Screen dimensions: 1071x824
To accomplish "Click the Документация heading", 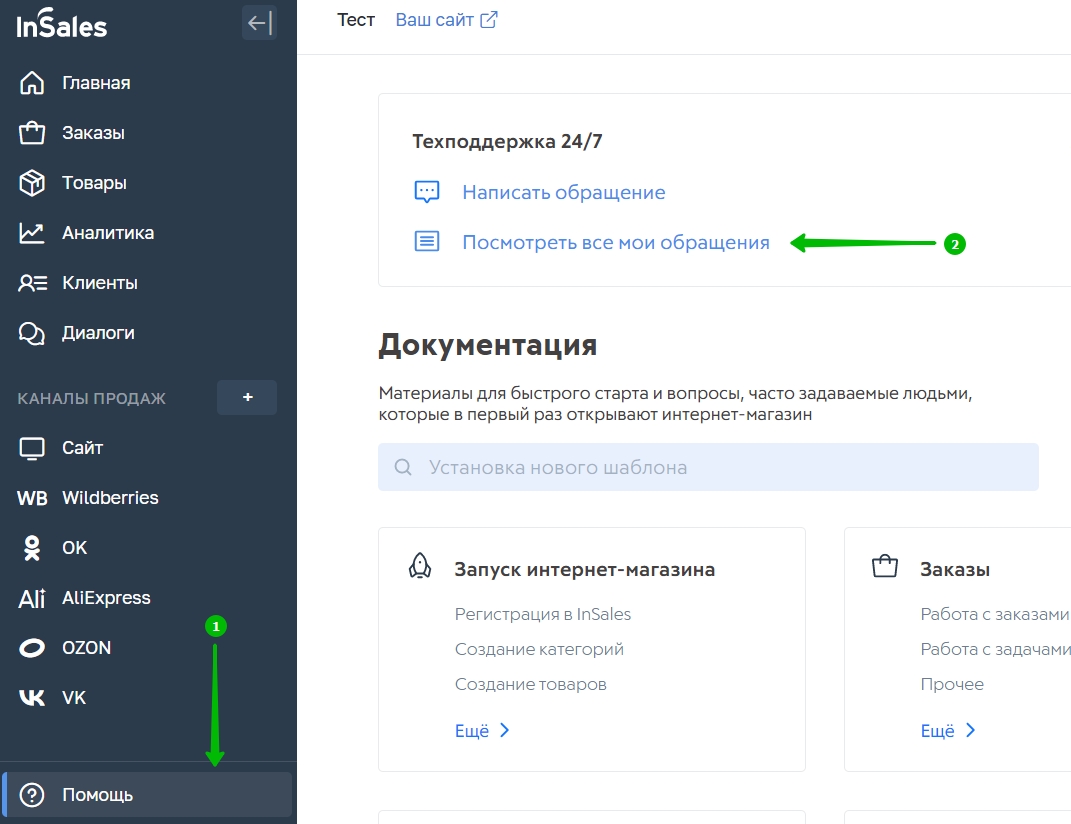I will 488,344.
